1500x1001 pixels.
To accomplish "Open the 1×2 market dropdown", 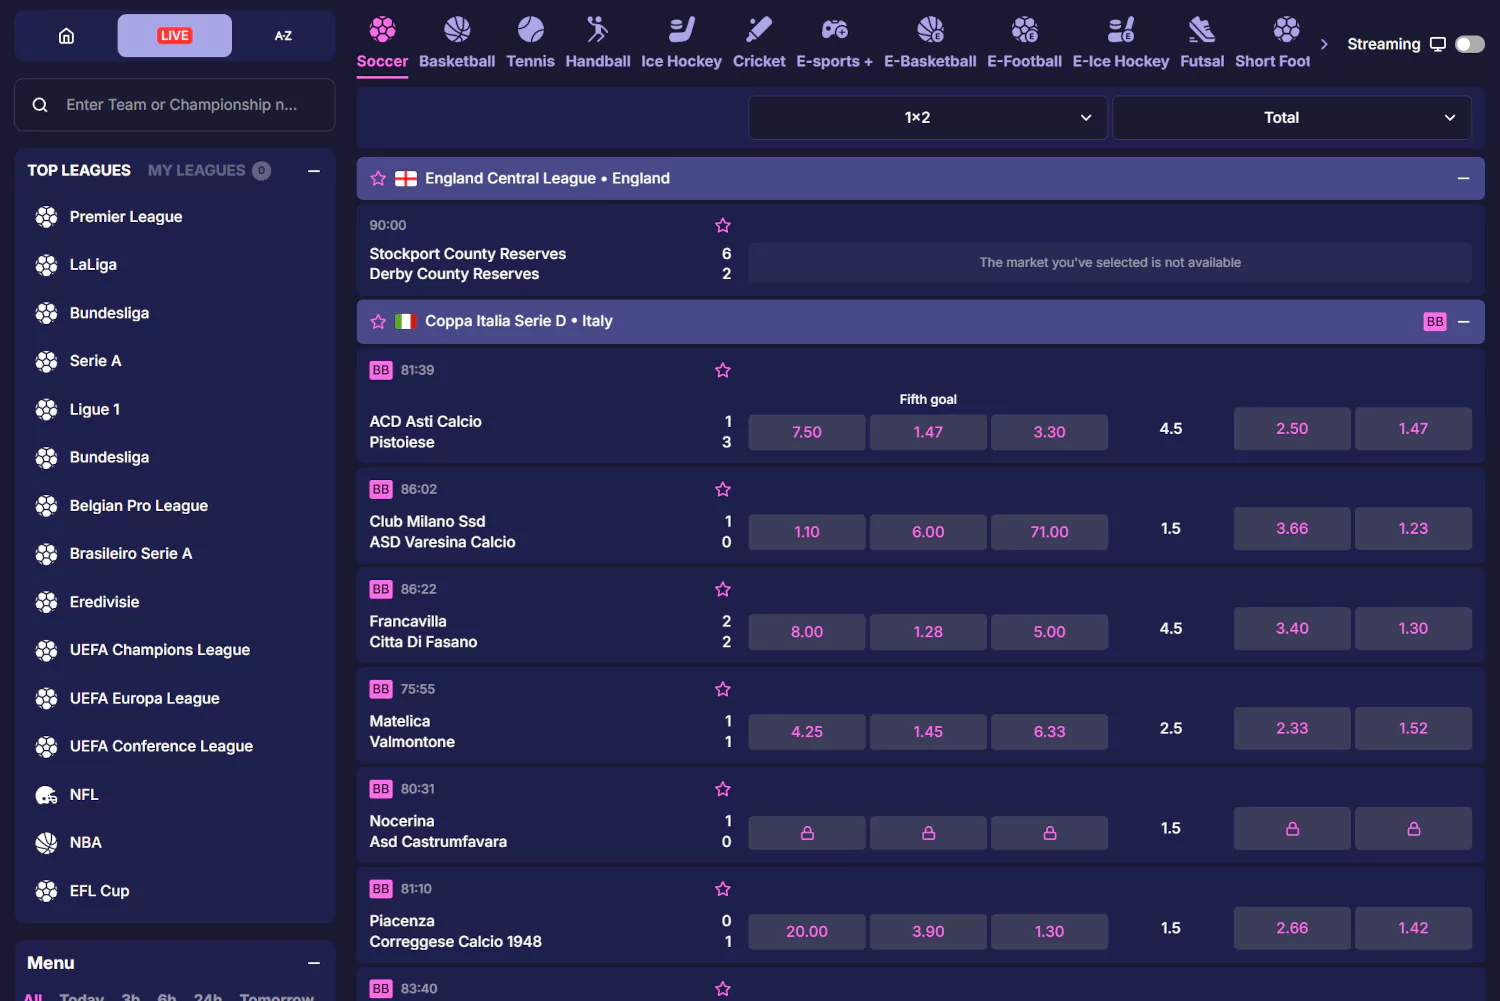I will pos(928,118).
